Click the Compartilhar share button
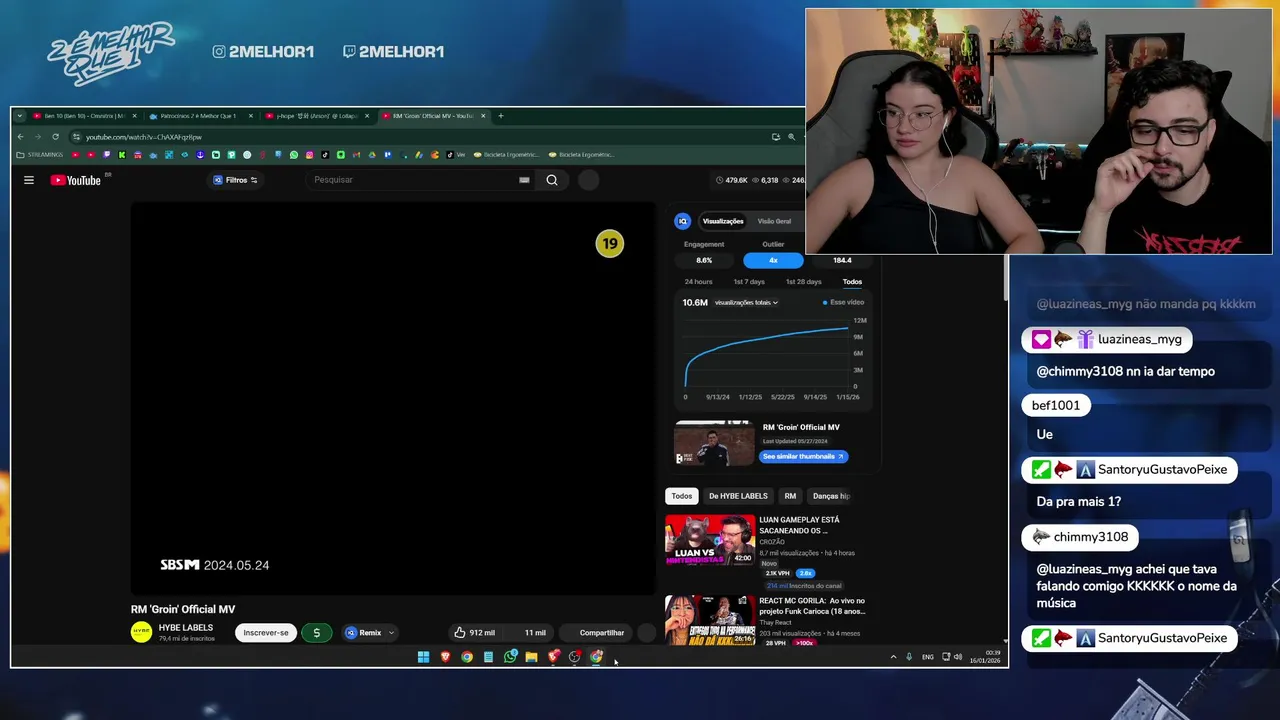1280x720 pixels. [x=596, y=633]
